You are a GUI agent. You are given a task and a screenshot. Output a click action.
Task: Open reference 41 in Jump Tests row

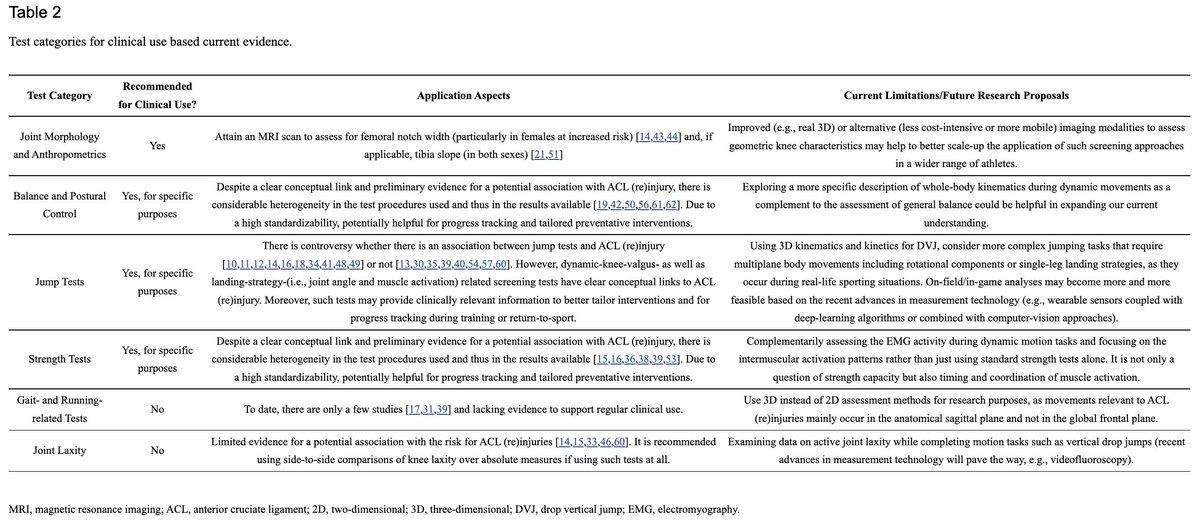pos(327,264)
